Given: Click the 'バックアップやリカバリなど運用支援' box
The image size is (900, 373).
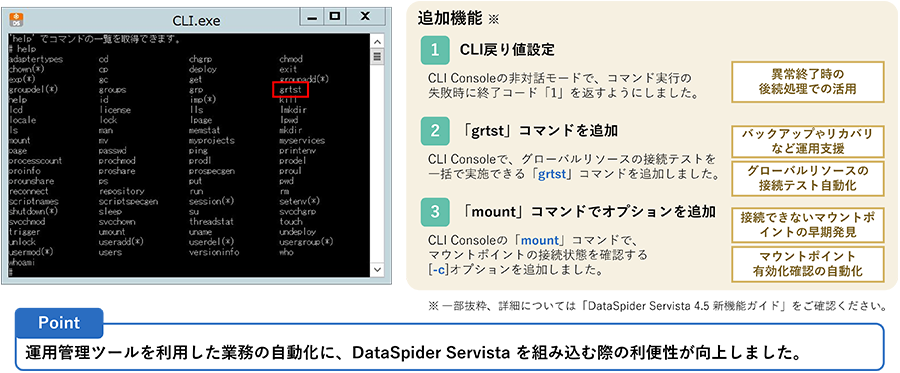Looking at the screenshot, I should (x=808, y=141).
